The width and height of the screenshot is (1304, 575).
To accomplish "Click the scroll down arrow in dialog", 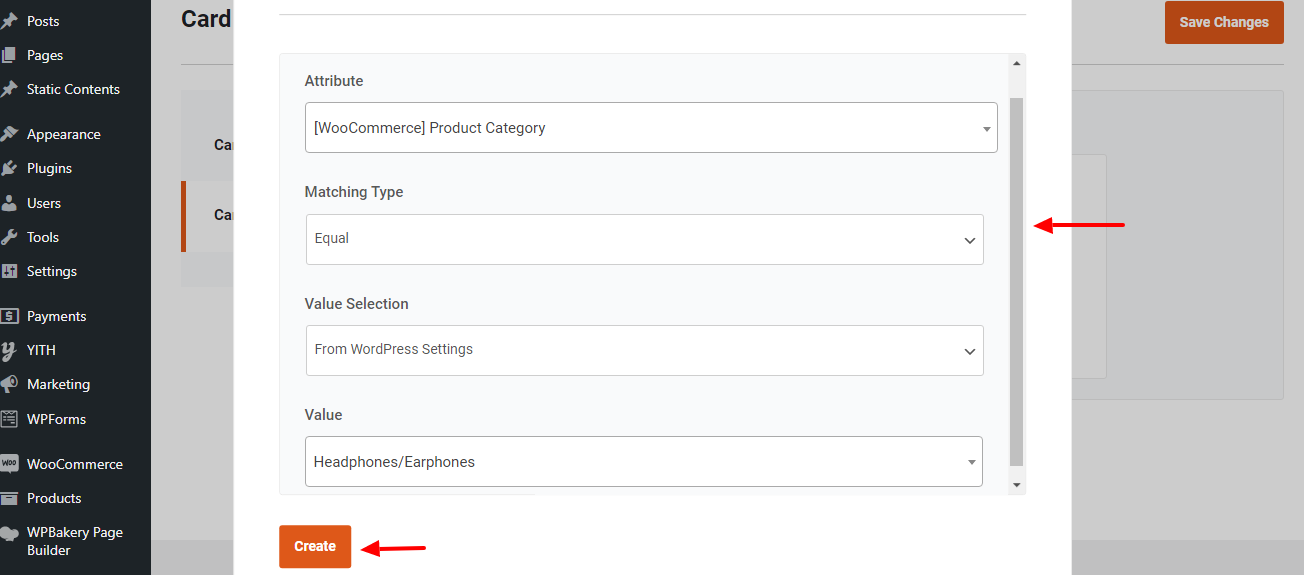I will pos(1017,485).
